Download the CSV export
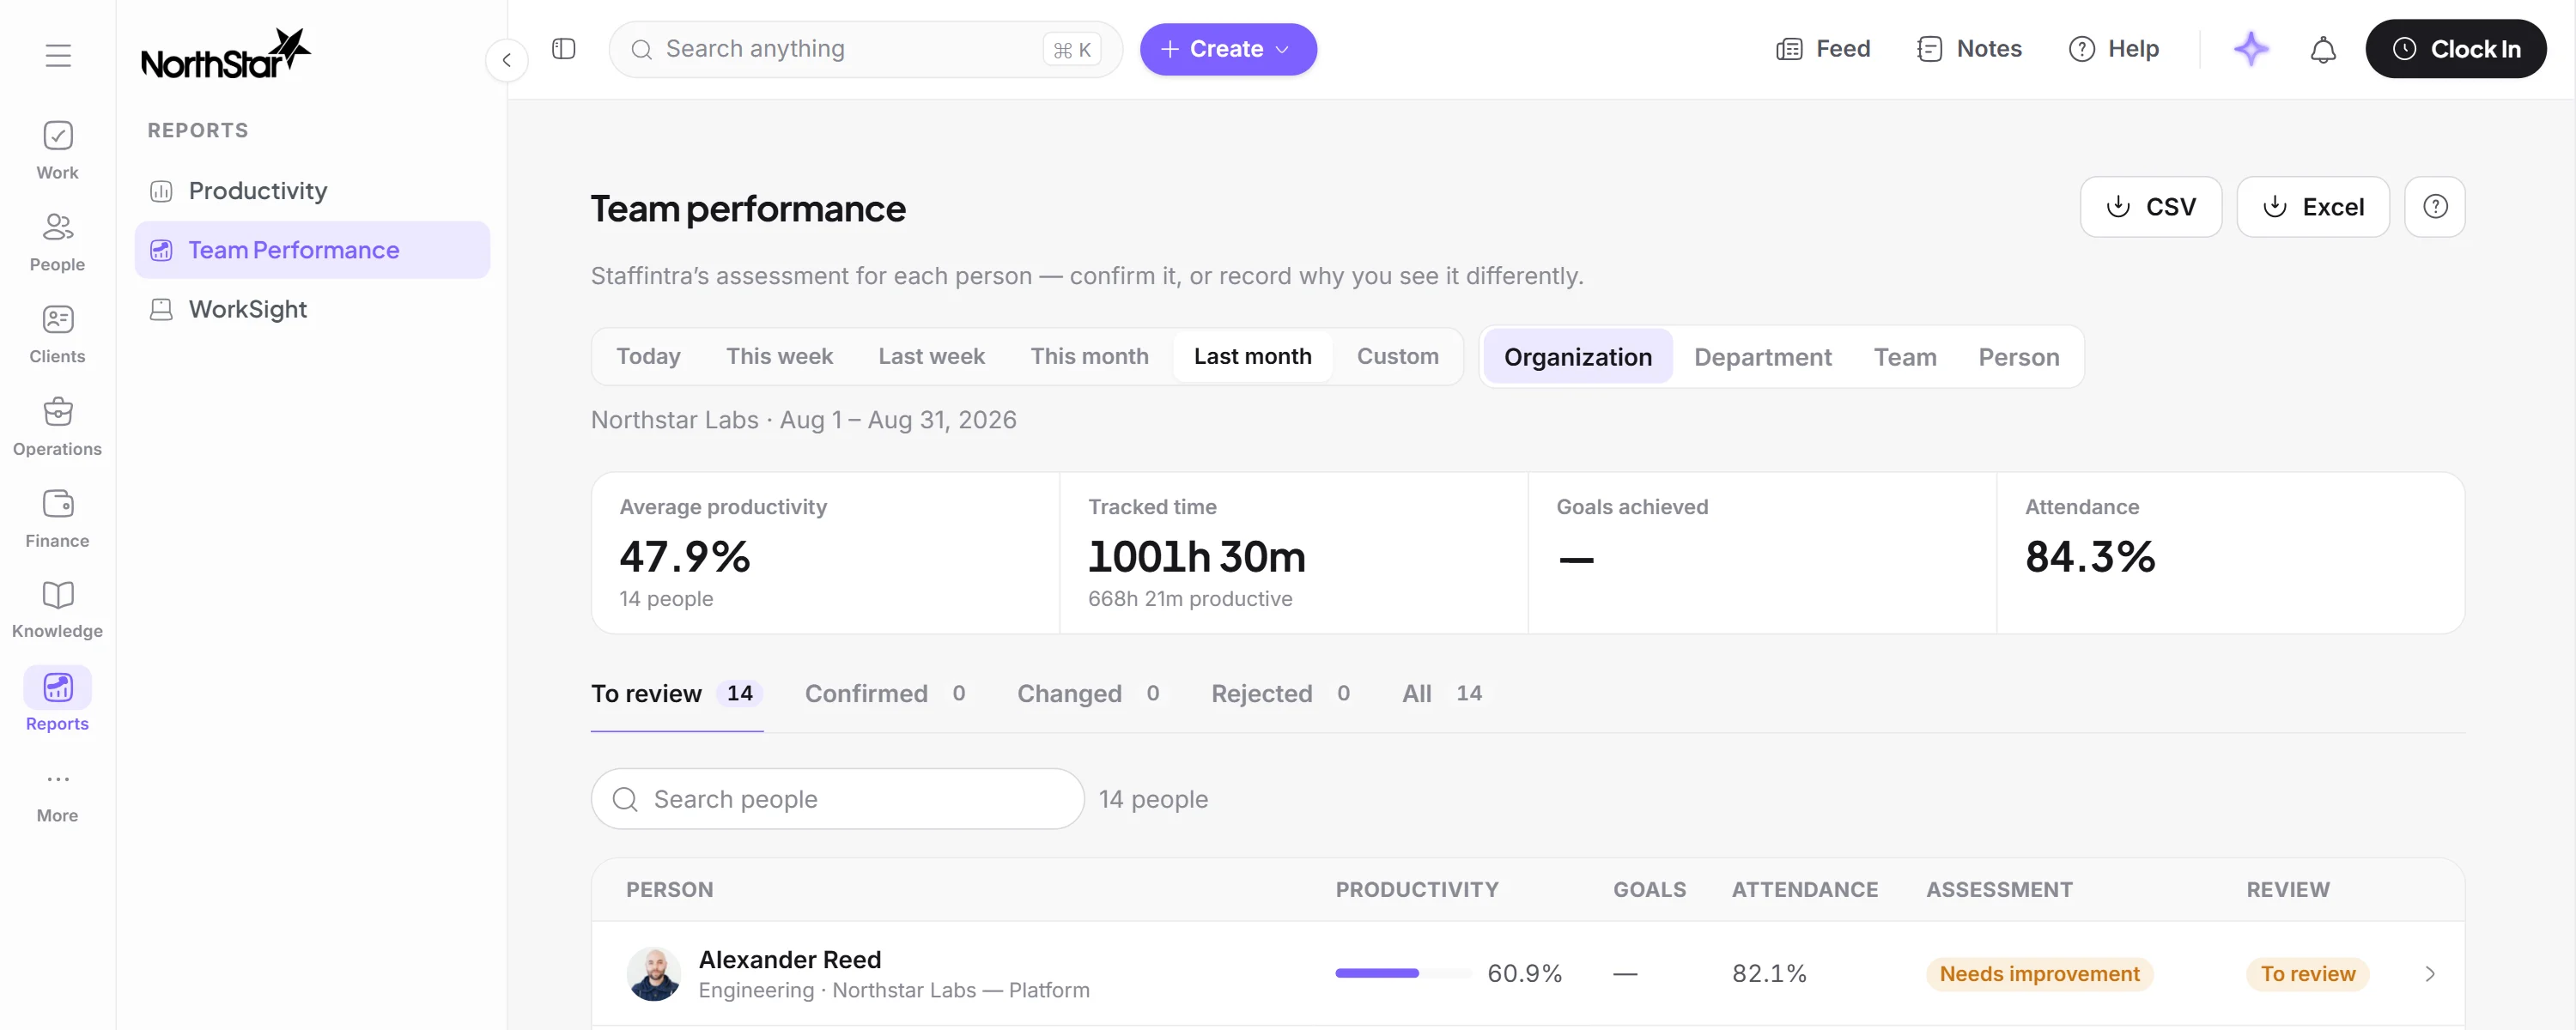Image resolution: width=2576 pixels, height=1030 pixels. point(2150,207)
